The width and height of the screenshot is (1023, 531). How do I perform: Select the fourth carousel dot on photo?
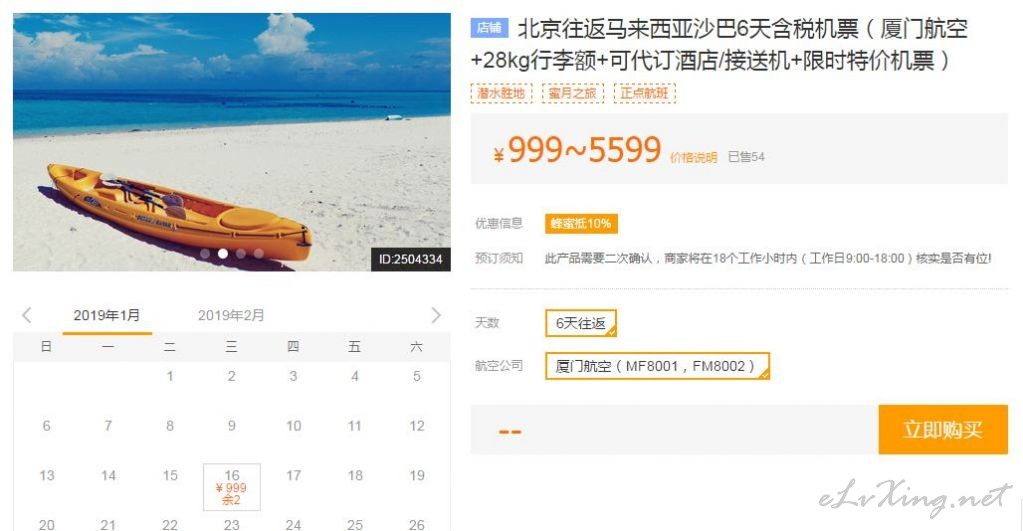click(259, 254)
